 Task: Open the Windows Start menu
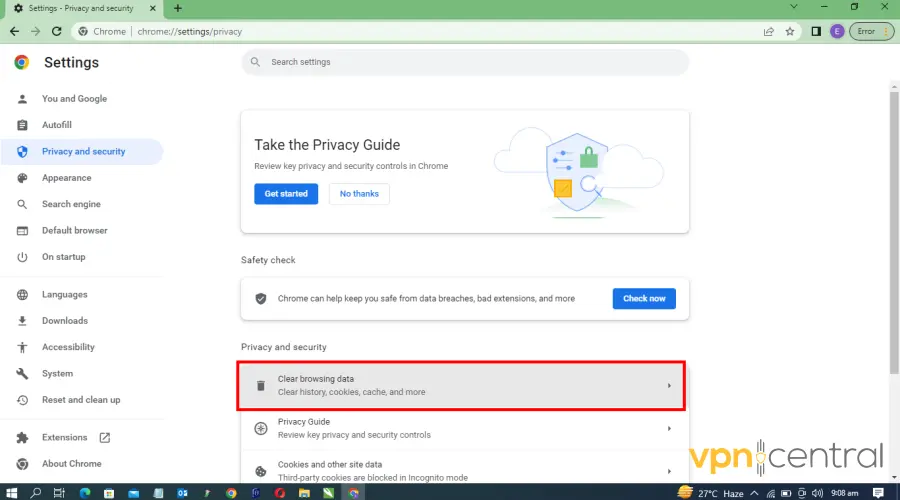point(11,493)
